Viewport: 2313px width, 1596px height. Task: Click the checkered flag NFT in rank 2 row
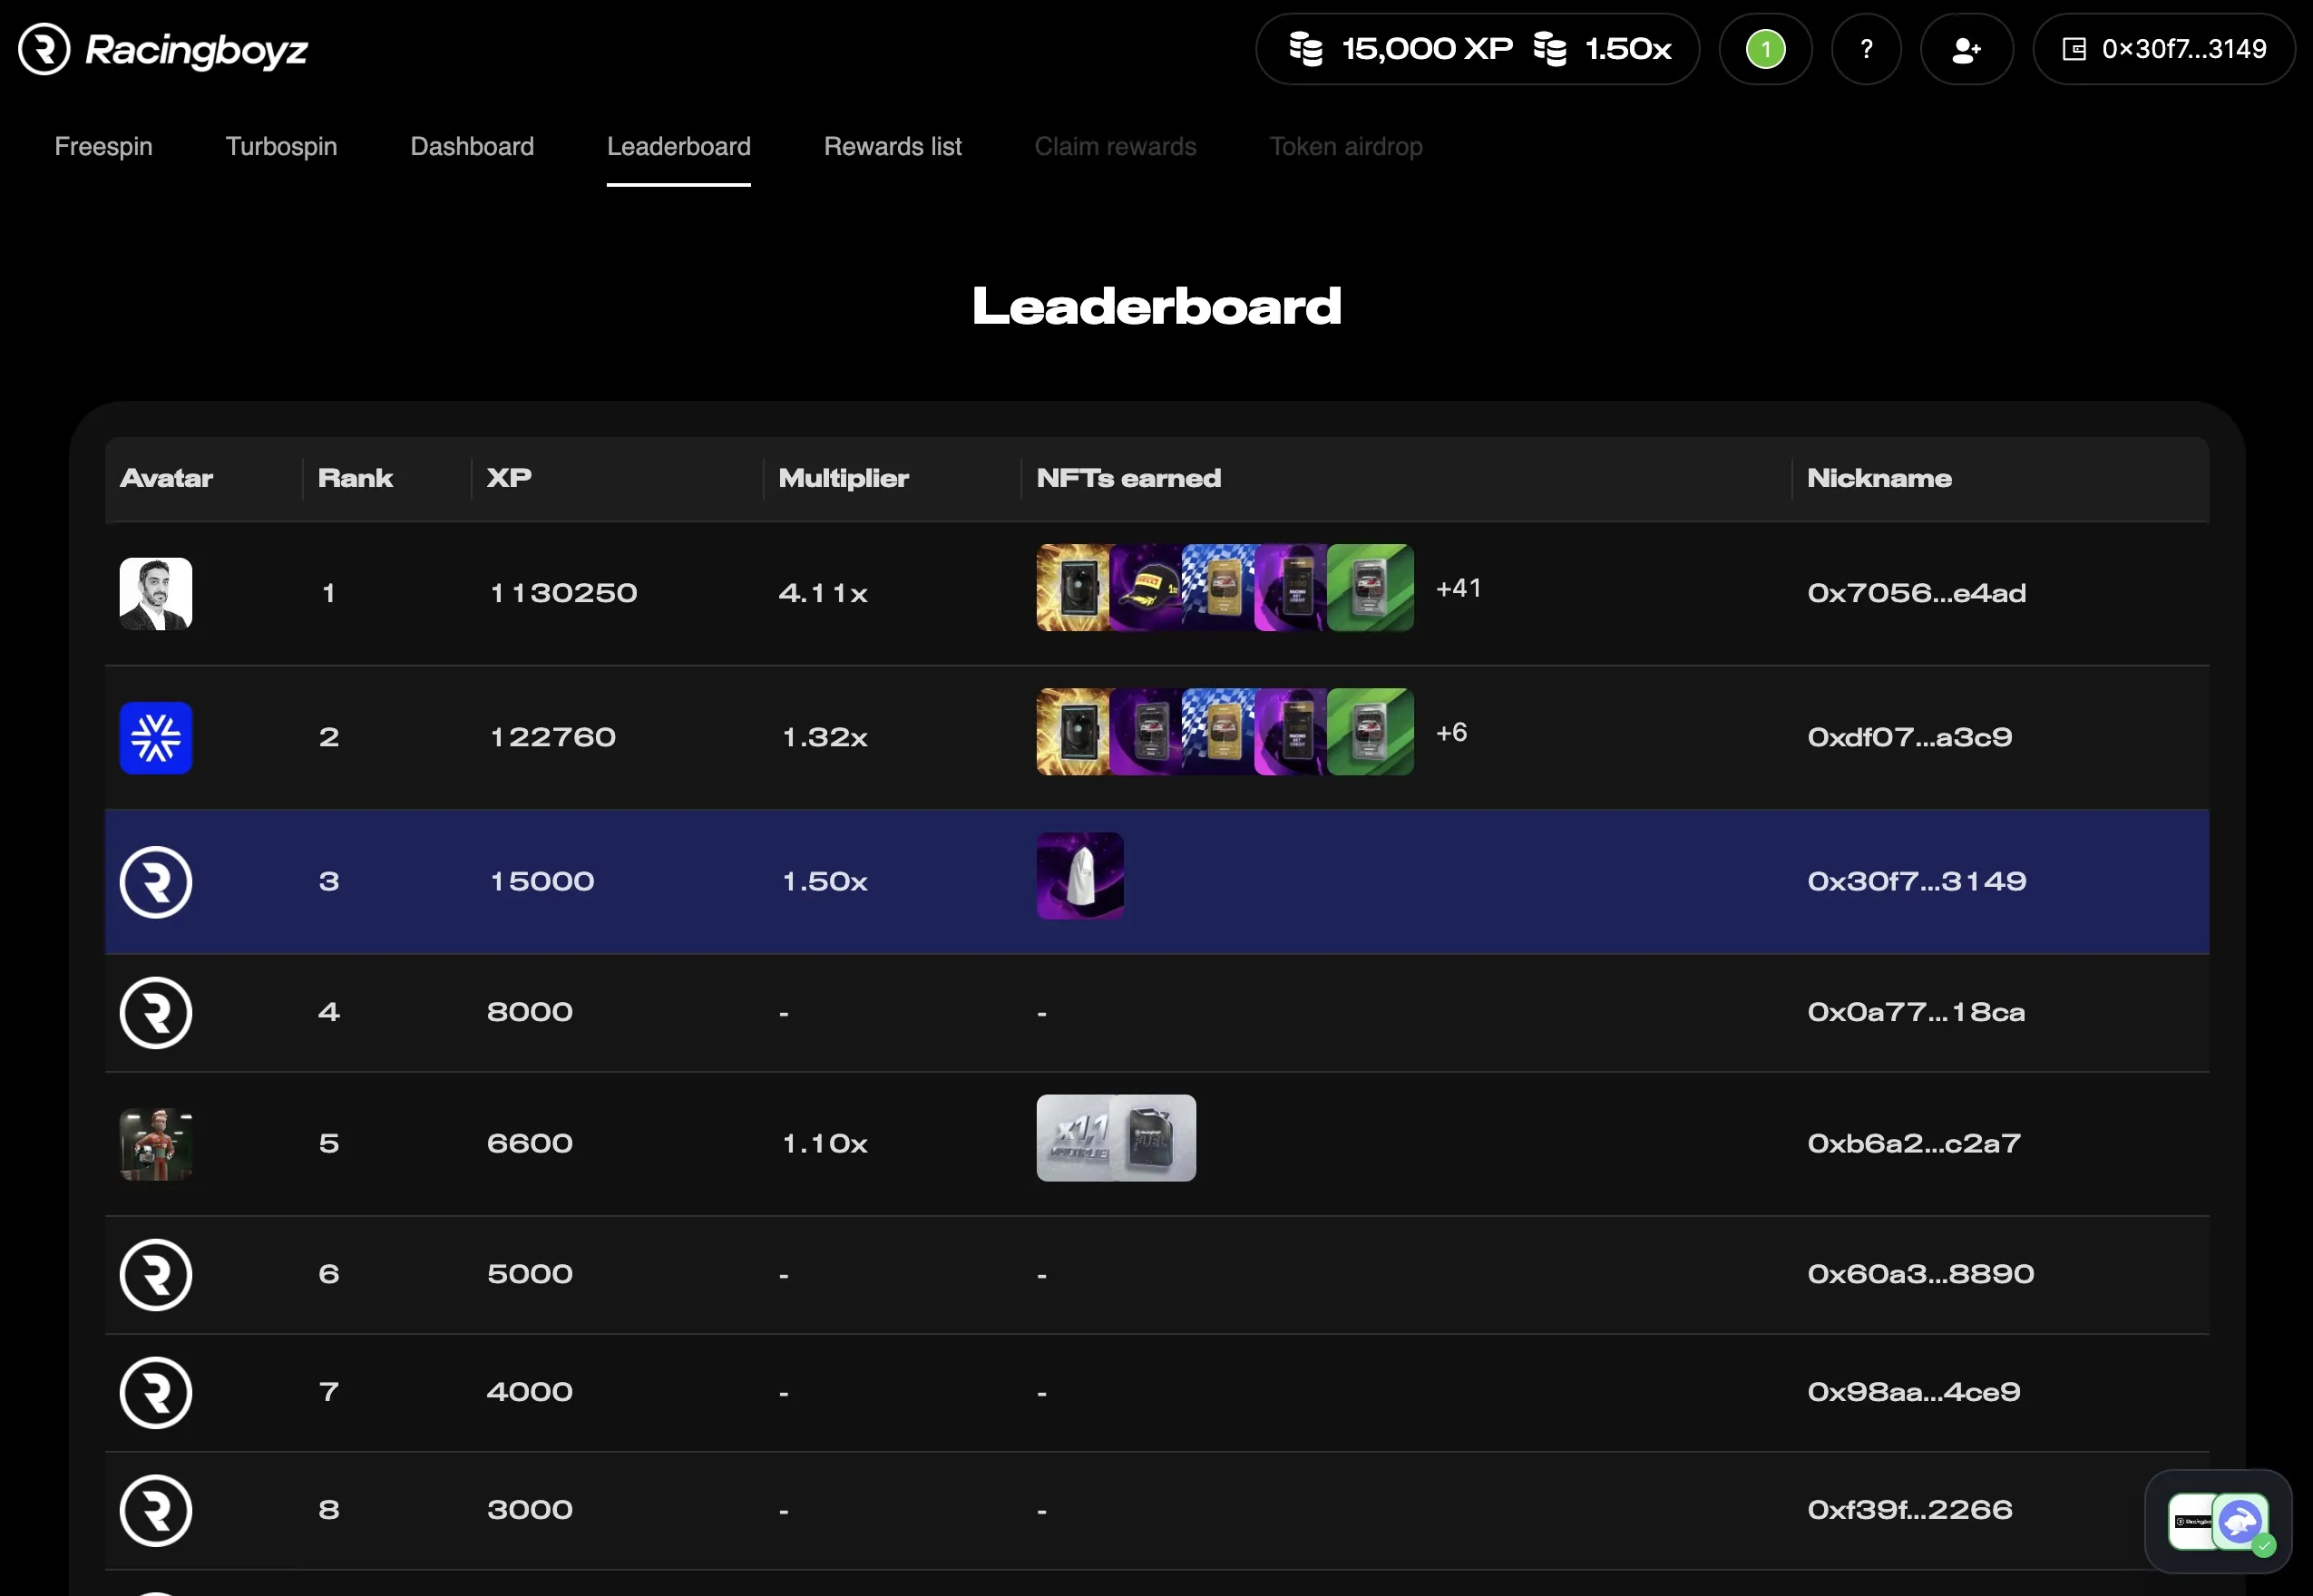click(1218, 732)
